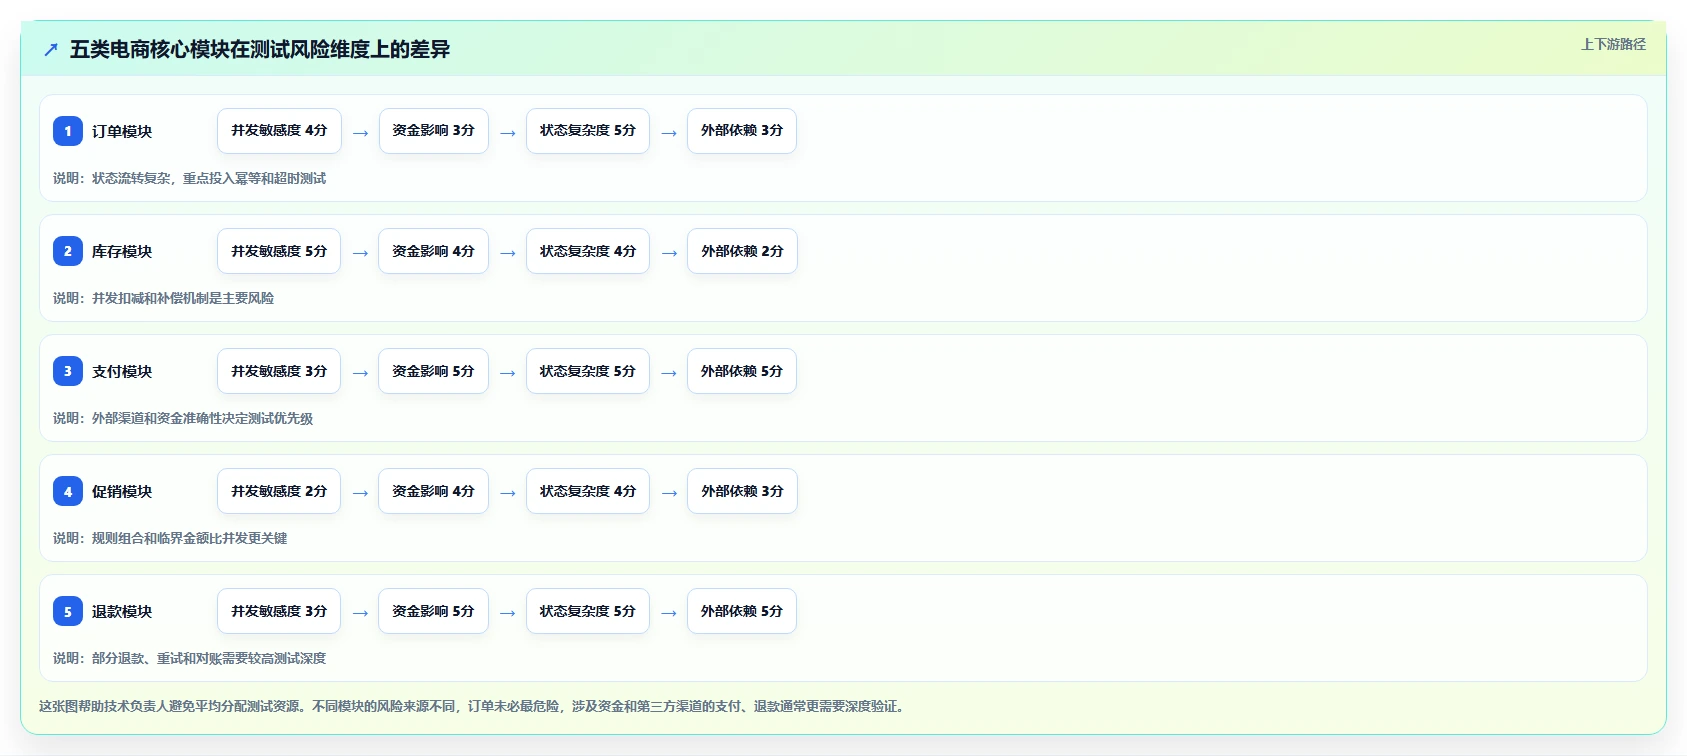
Task: Click 并发敏感度 2分 chip in 促销模块
Action: tap(279, 491)
